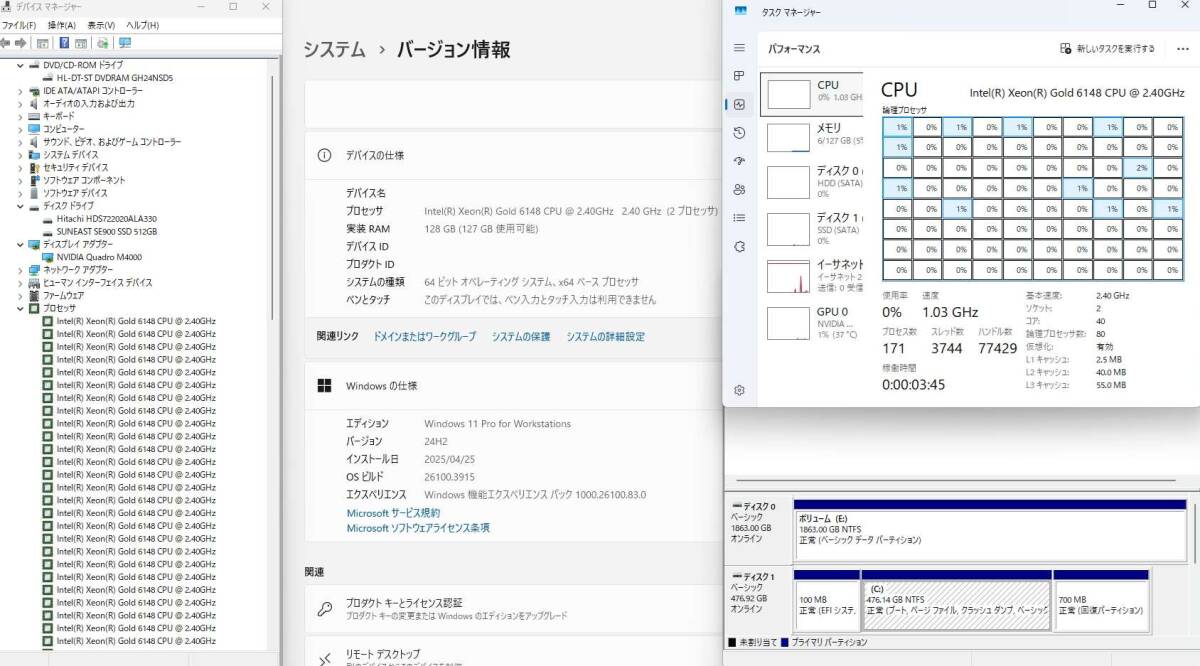The image size is (1200, 666).
Task: Open the ファイル(F) menu in Device Manager
Action: click(x=19, y=25)
